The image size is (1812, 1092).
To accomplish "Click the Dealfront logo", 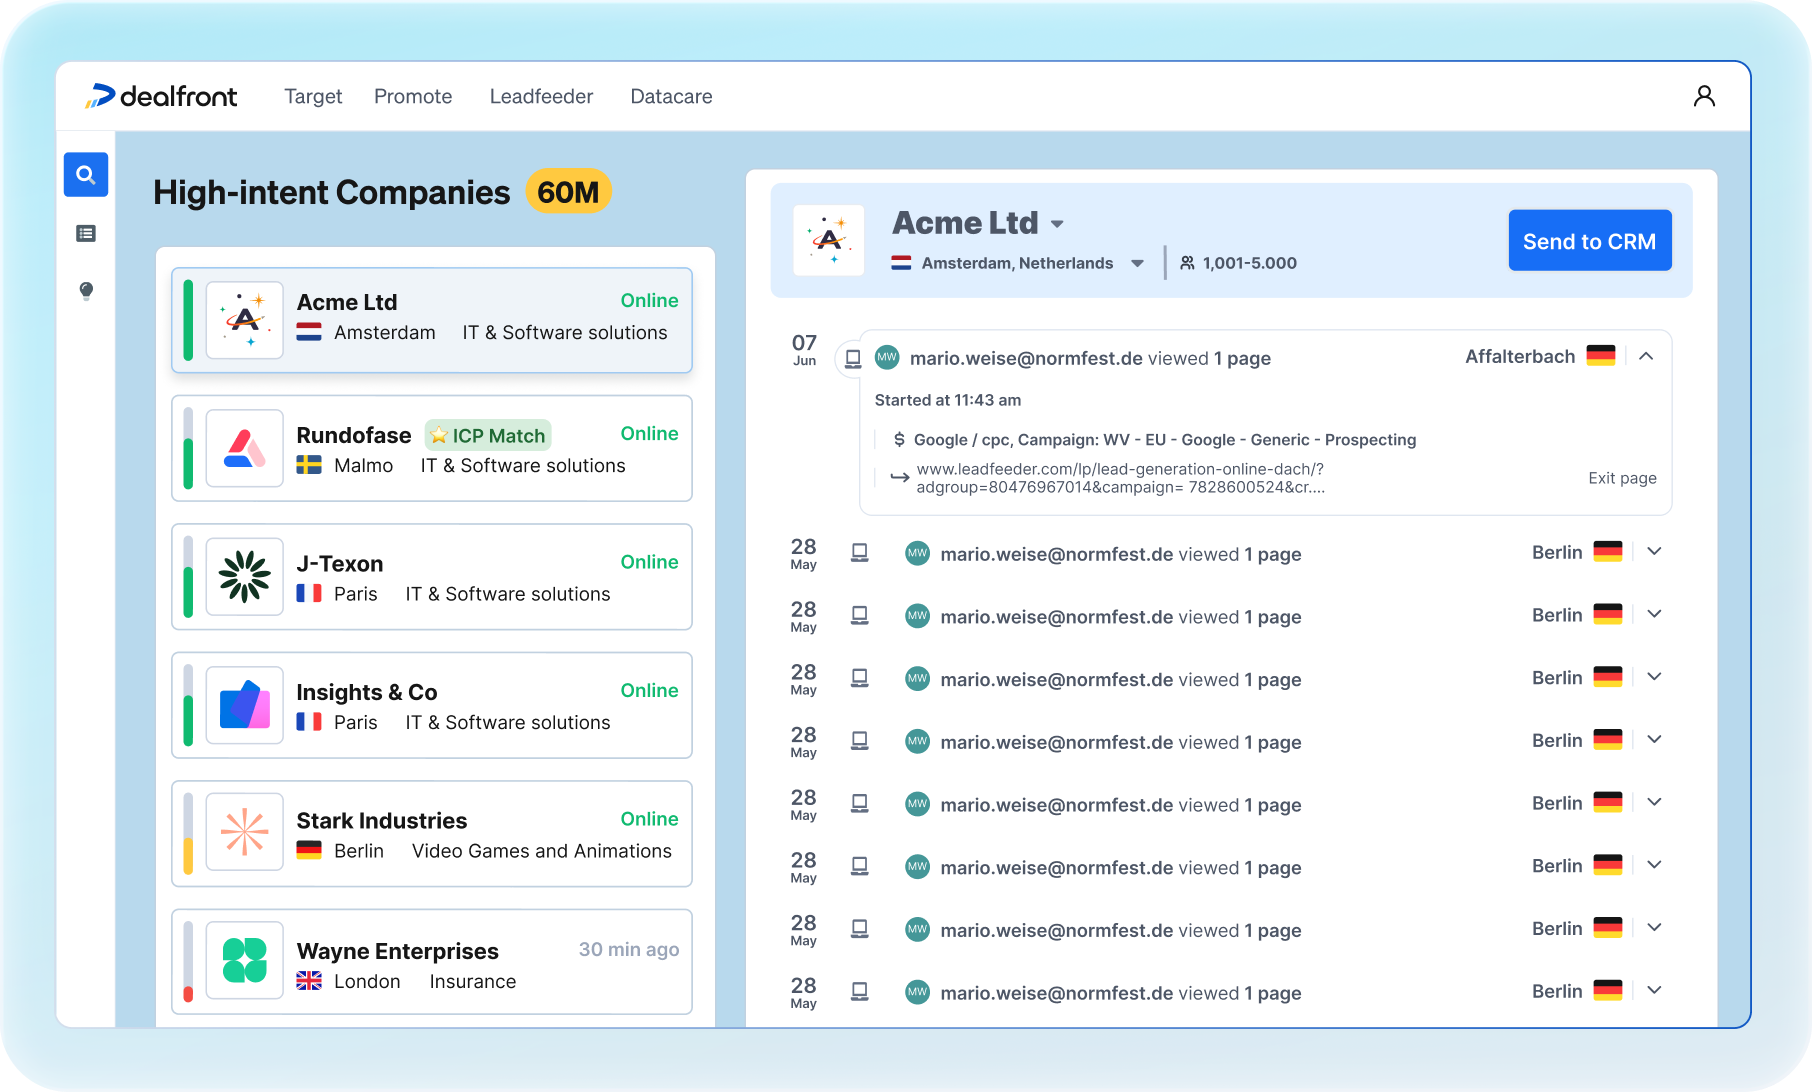I will click(161, 96).
